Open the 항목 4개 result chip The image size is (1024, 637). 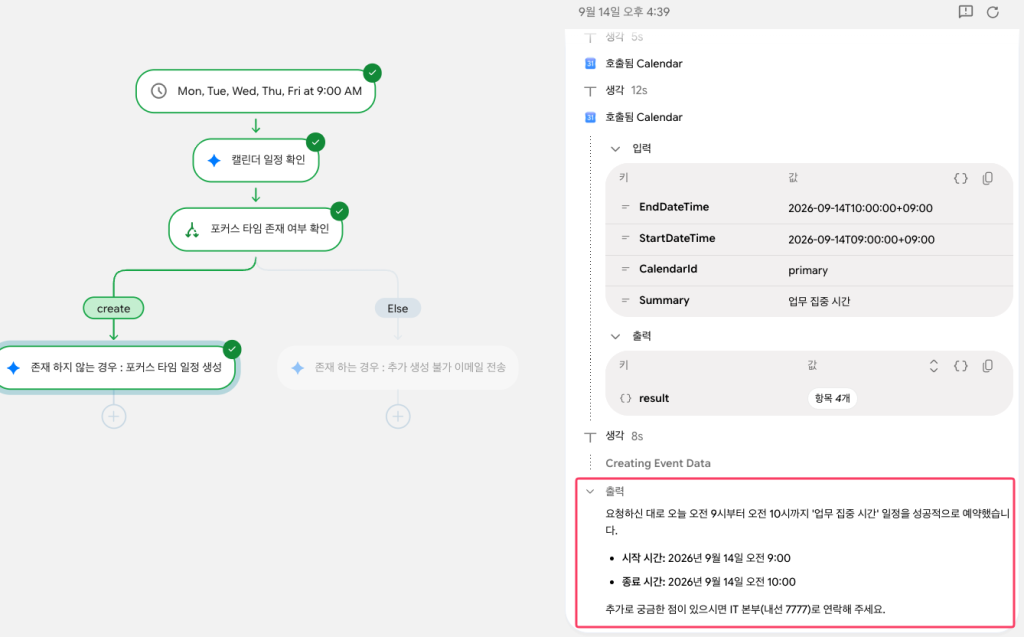pyautogui.click(x=832, y=399)
